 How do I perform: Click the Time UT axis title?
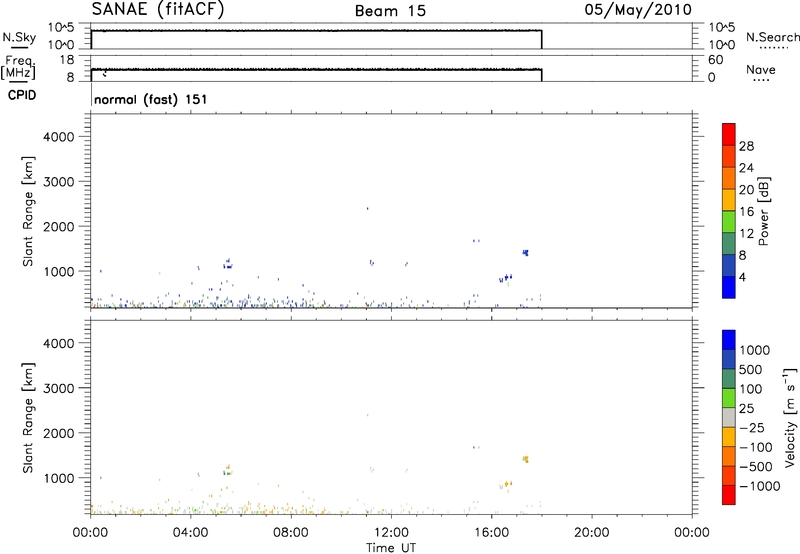(x=391, y=547)
